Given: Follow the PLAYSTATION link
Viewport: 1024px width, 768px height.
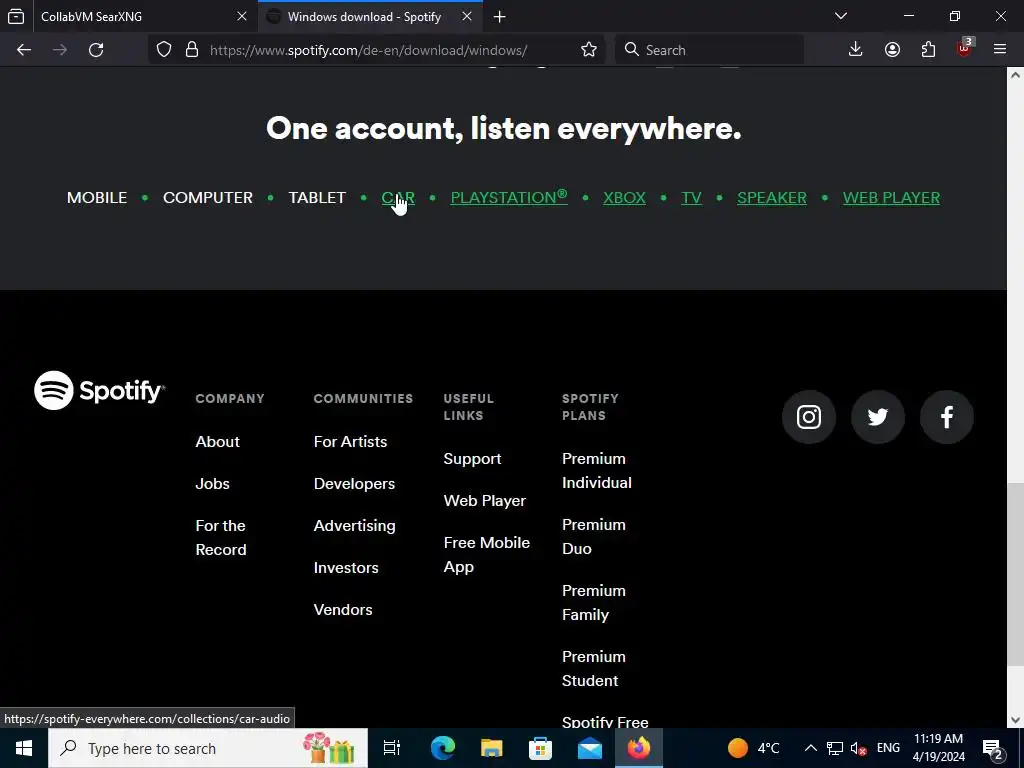Looking at the screenshot, I should (509, 197).
